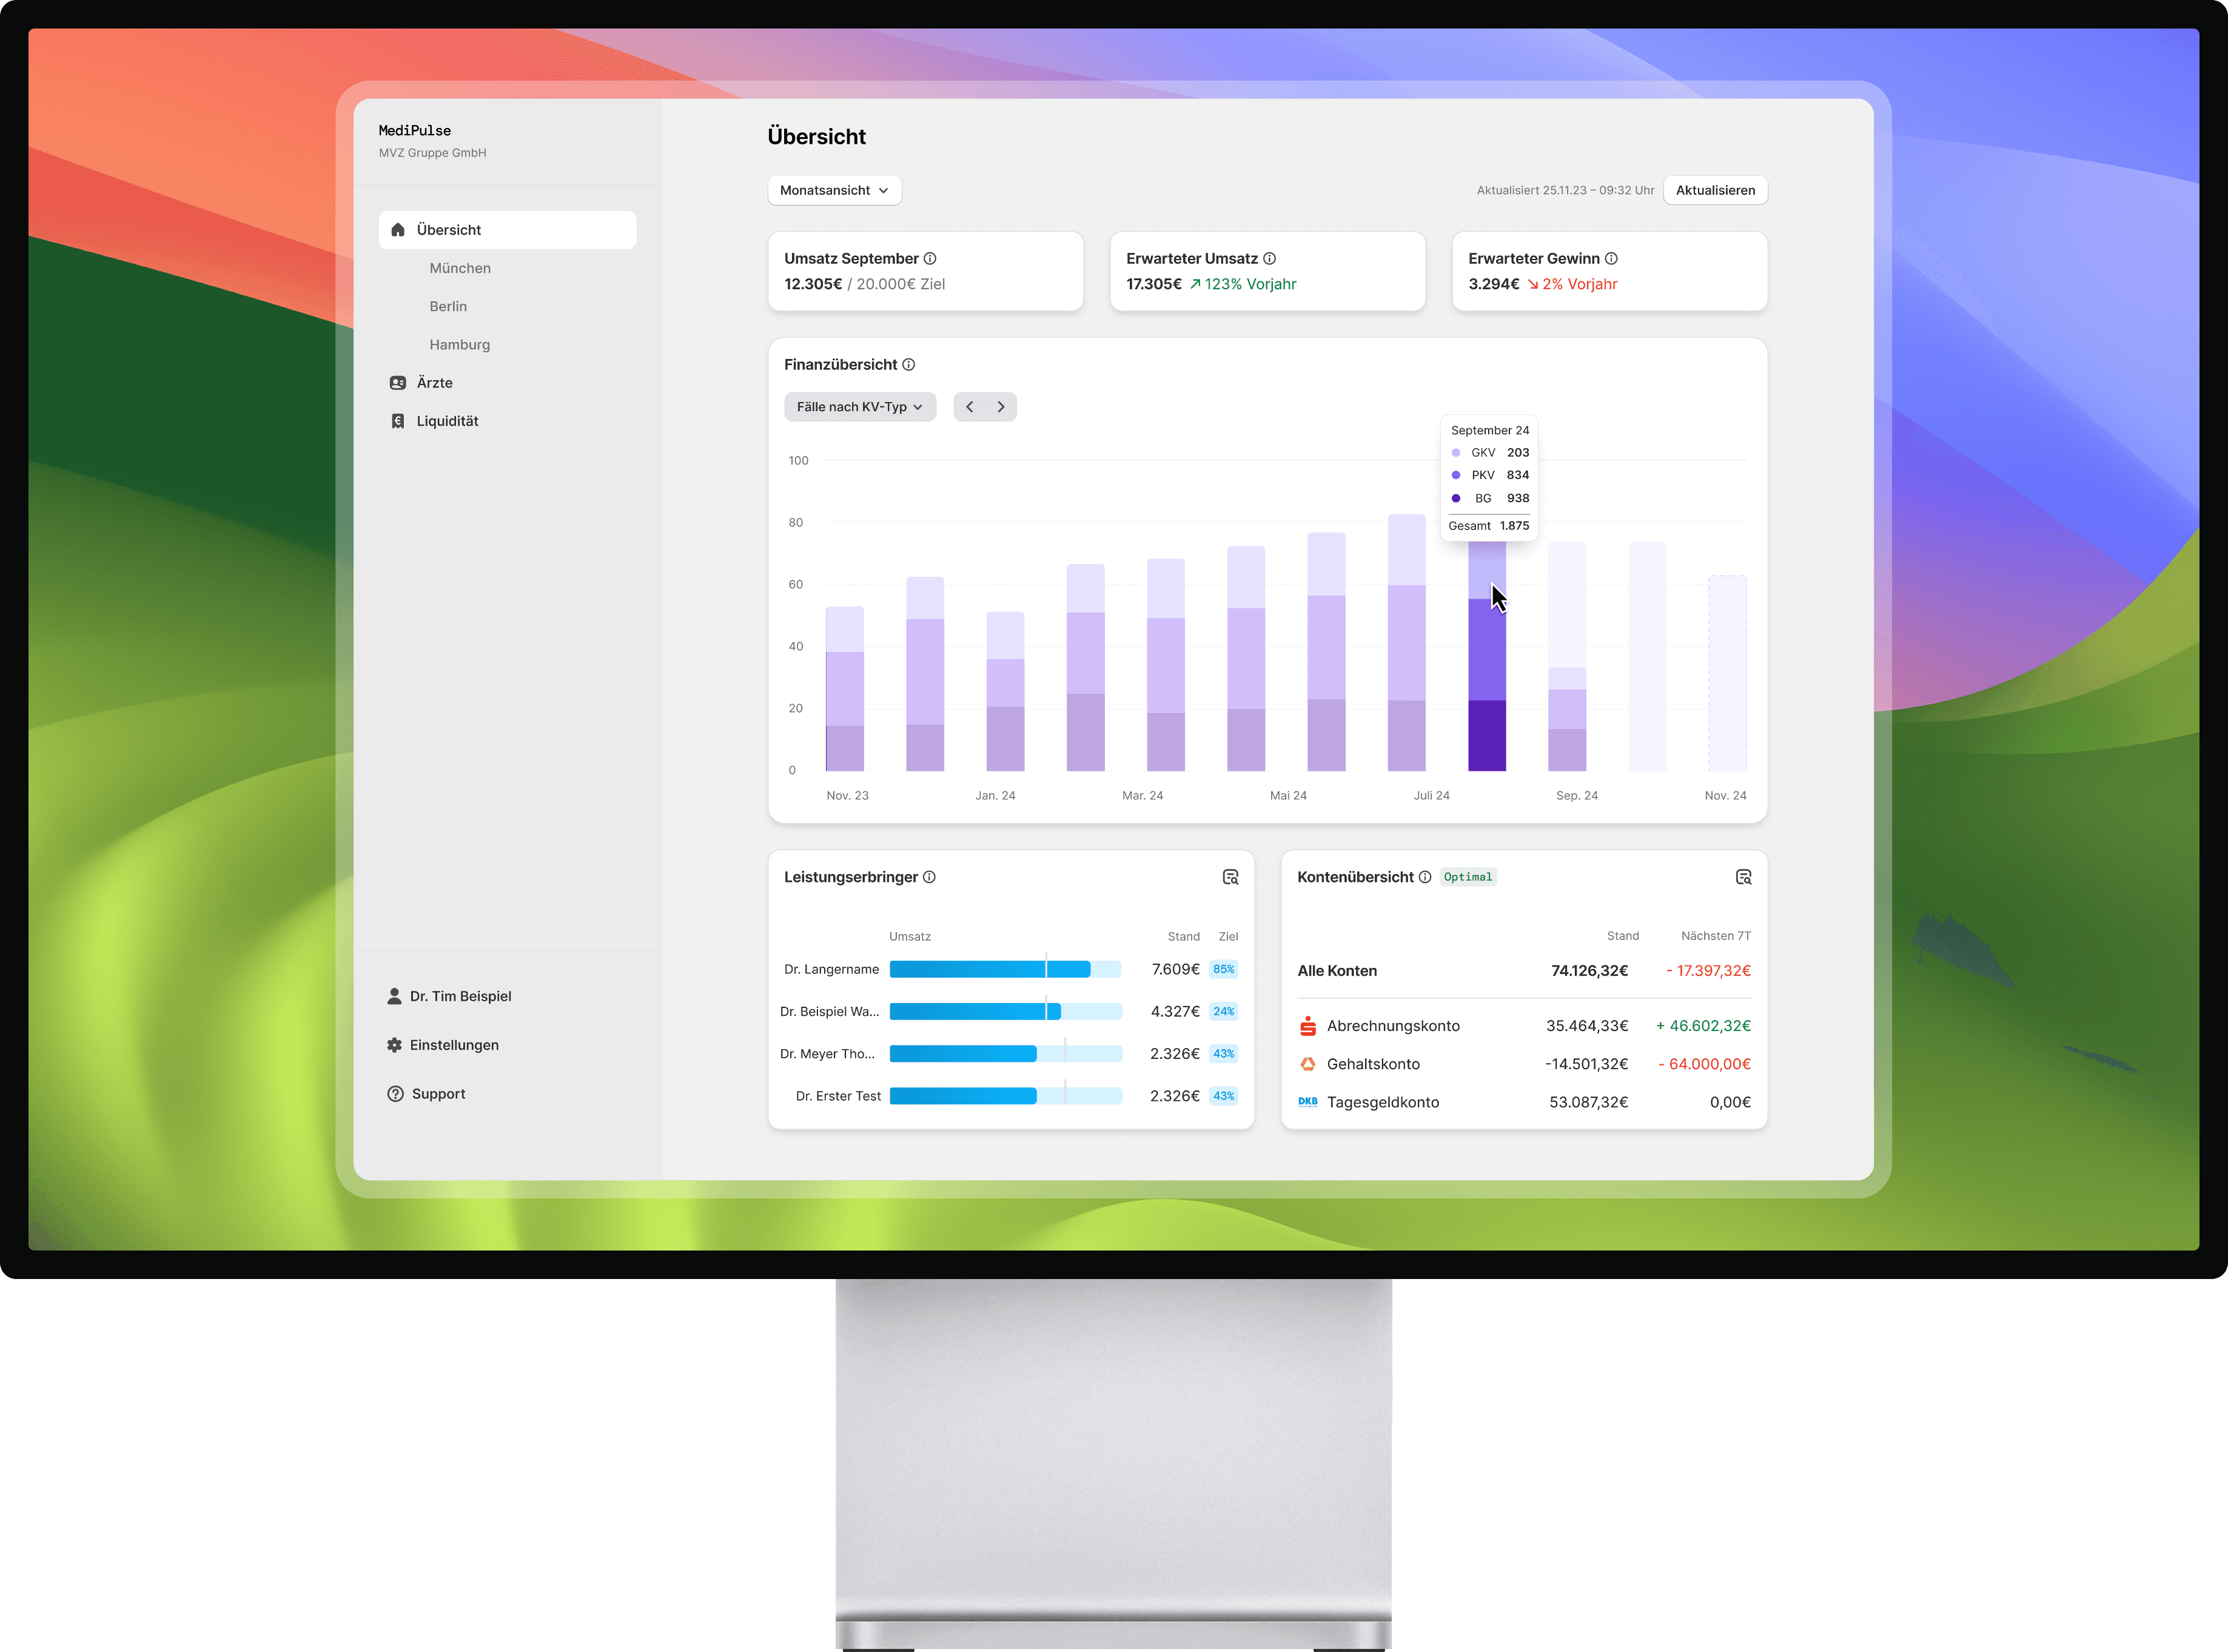Click info icon beside Kontenübersicht title
This screenshot has height=1652, width=2228.
click(1425, 877)
